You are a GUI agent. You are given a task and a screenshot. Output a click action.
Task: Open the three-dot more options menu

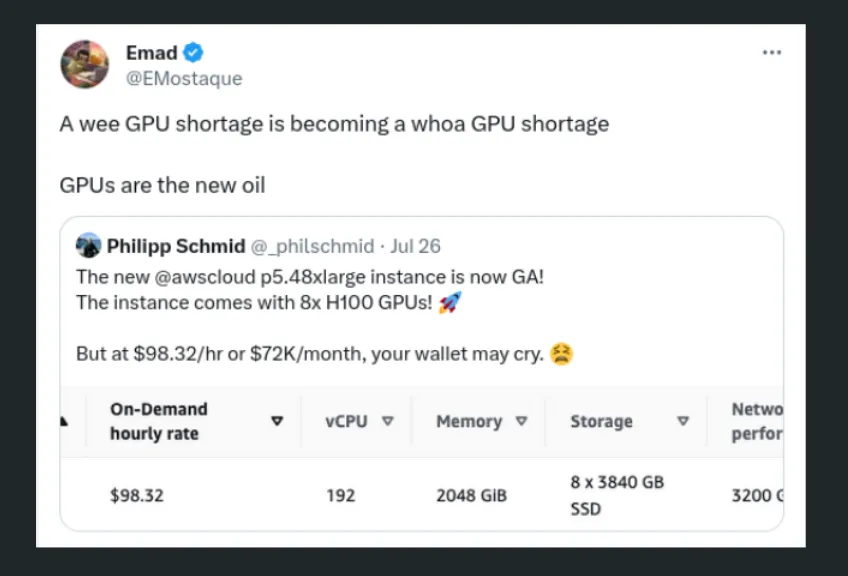(x=771, y=52)
